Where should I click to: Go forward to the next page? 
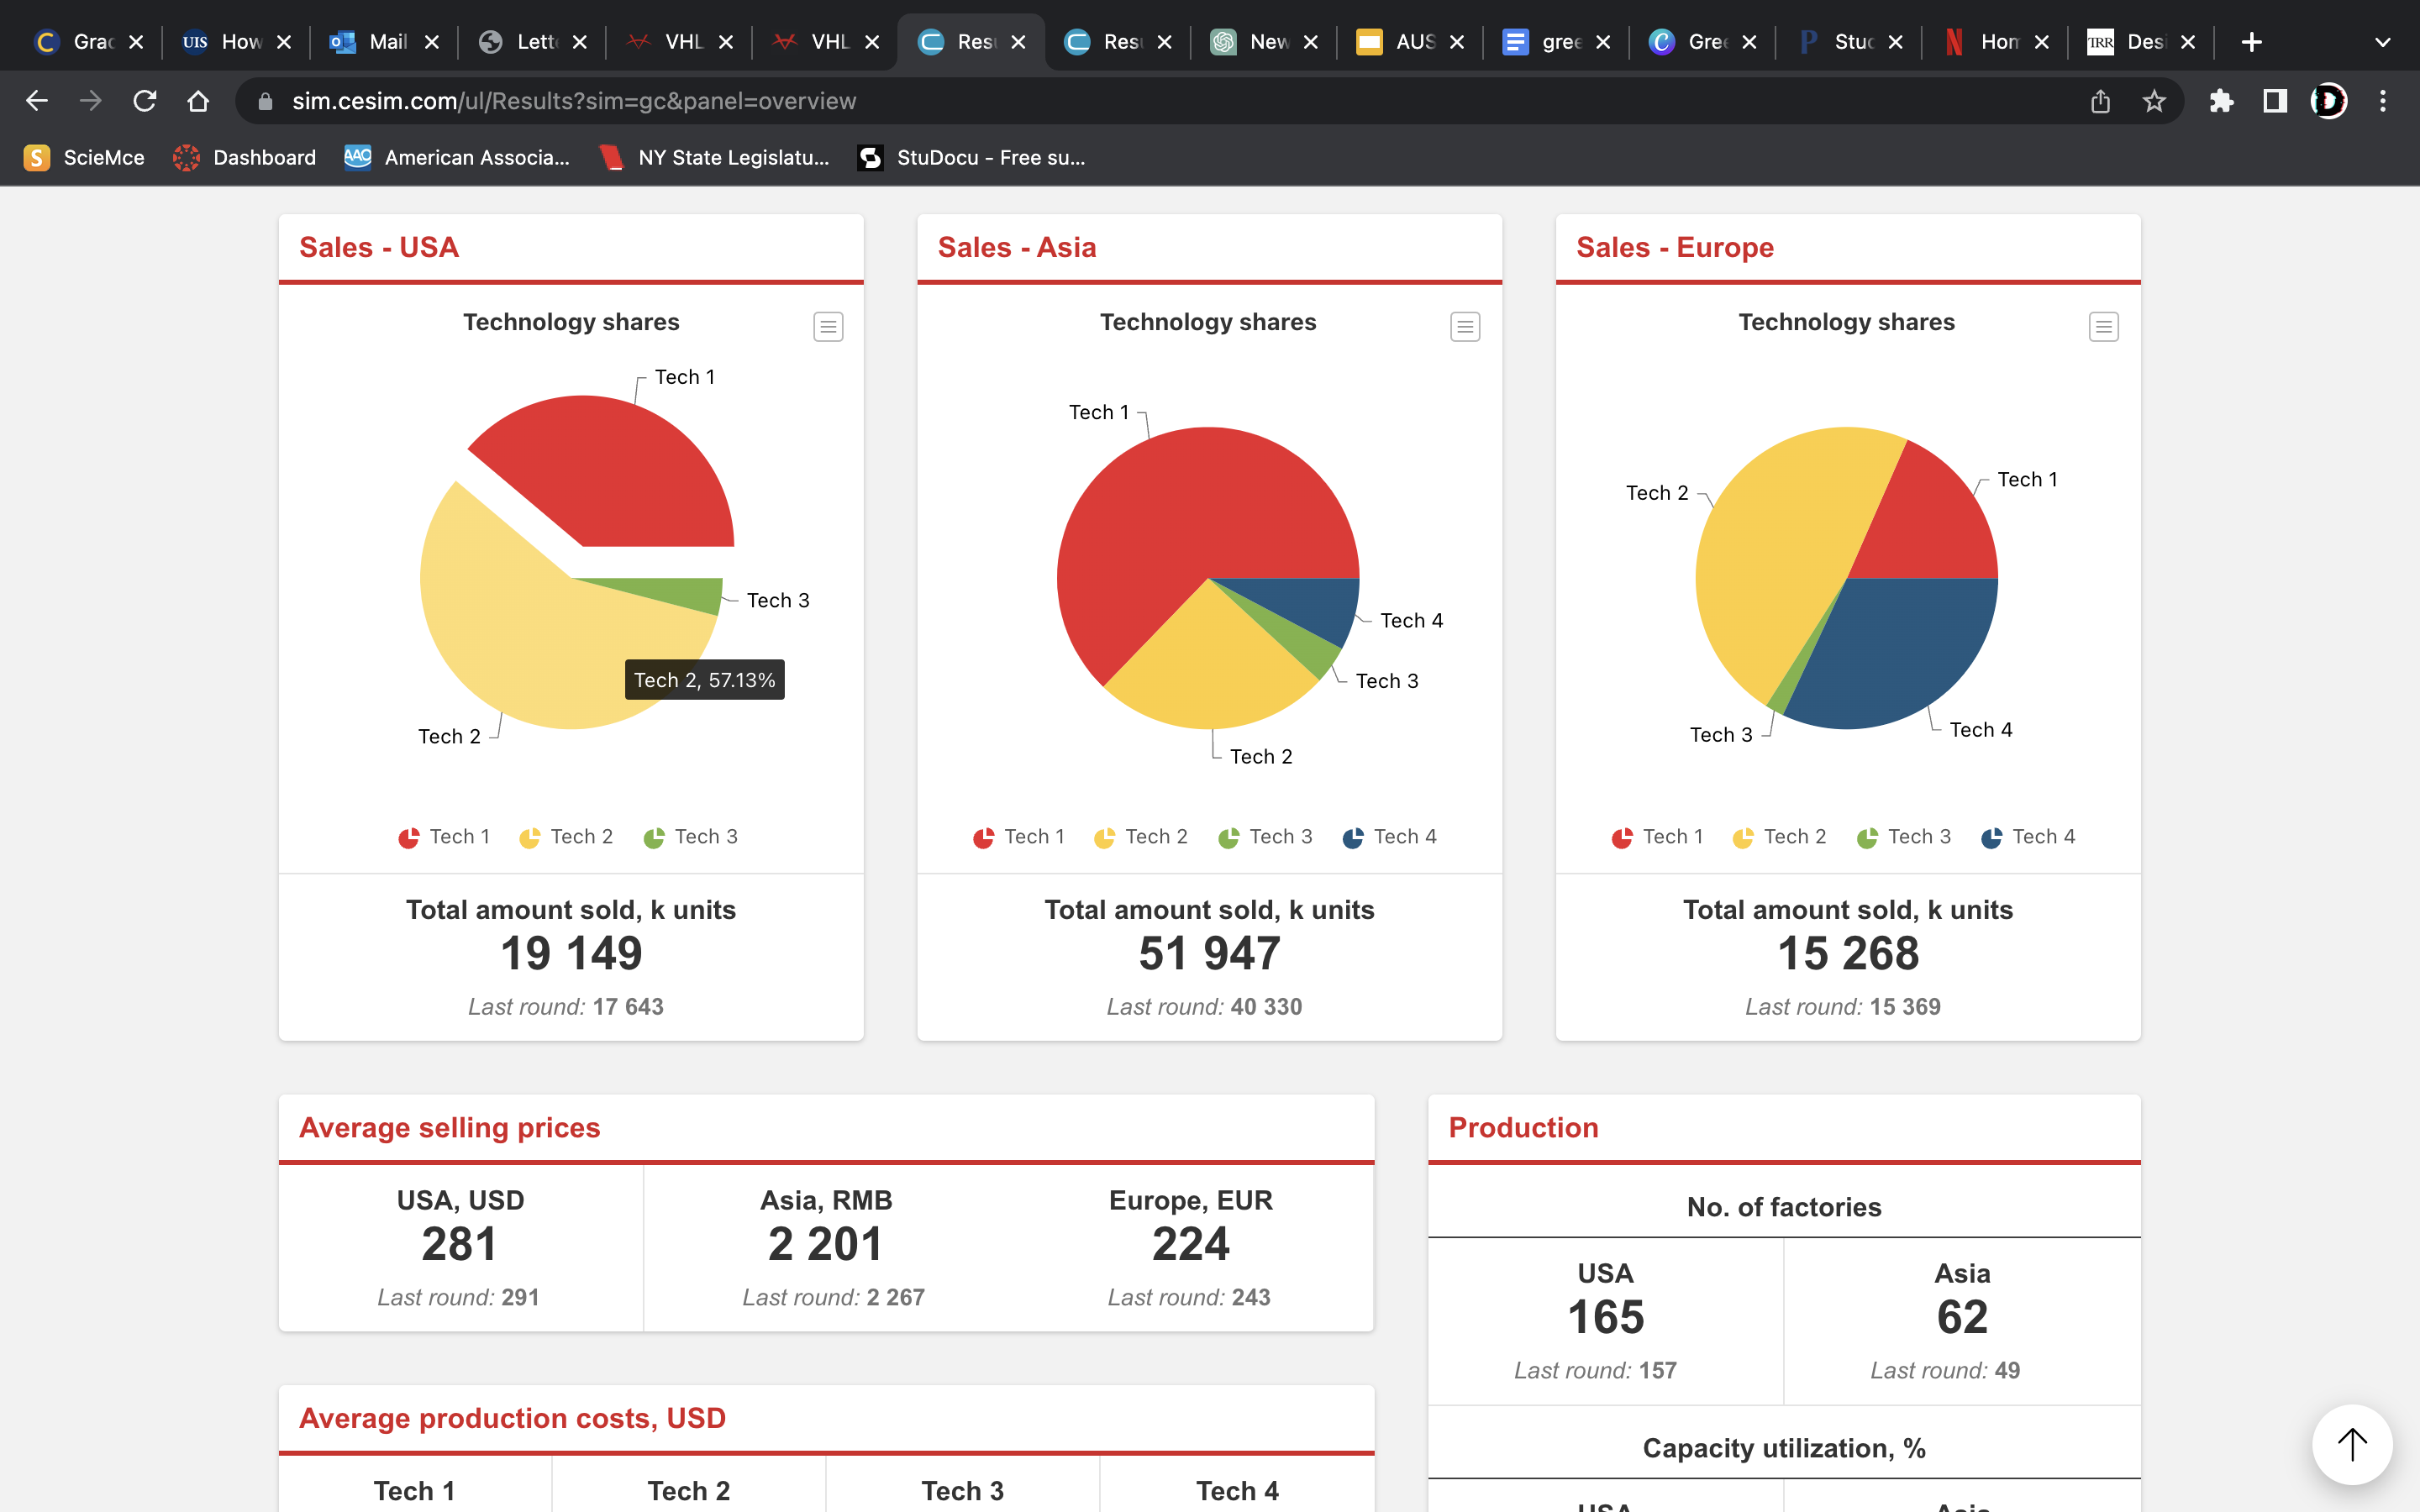coord(91,101)
